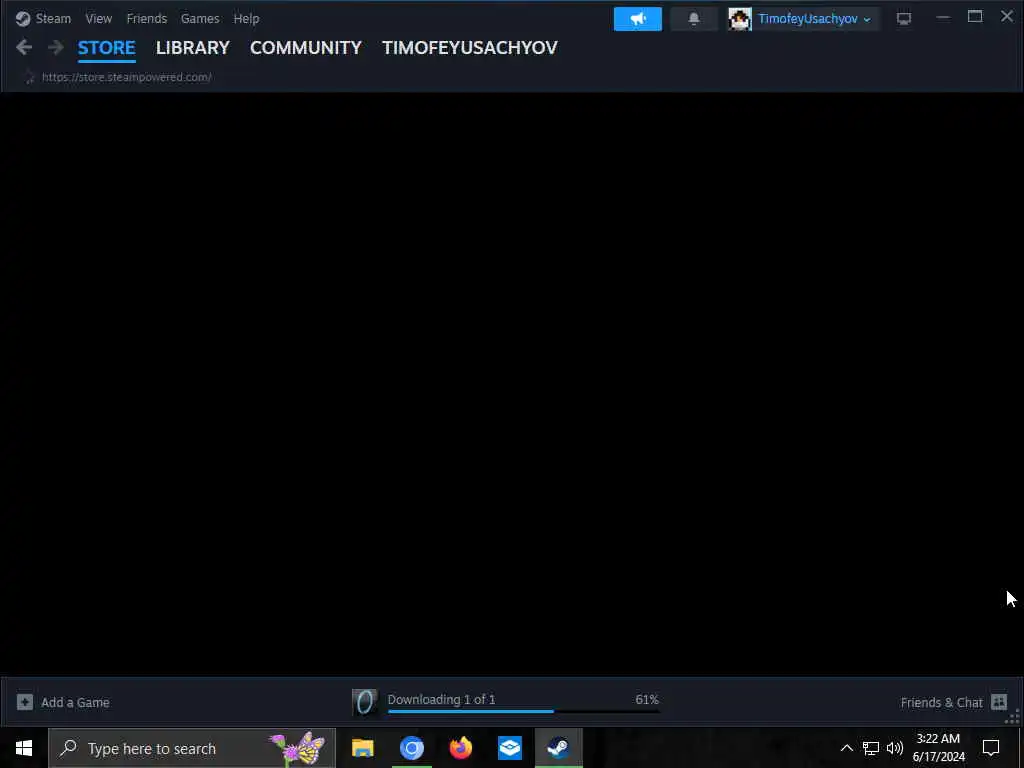Switch to Big Picture mode icon
The height and width of the screenshot is (768, 1024).
tap(904, 19)
